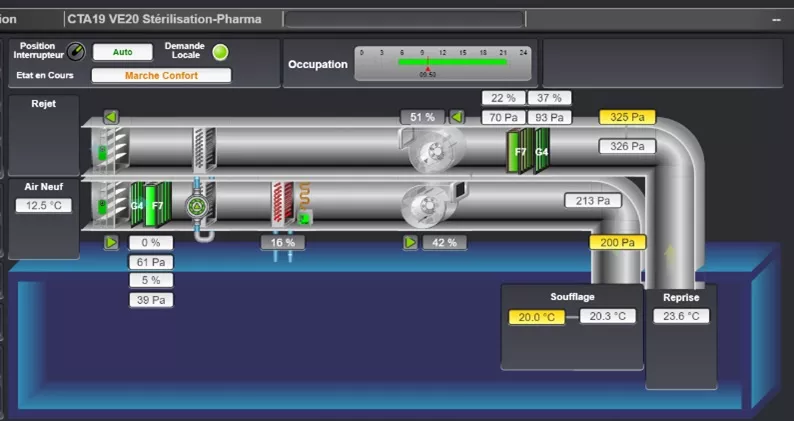
Task: Click the green left arrow beside 51 %
Action: (x=457, y=118)
